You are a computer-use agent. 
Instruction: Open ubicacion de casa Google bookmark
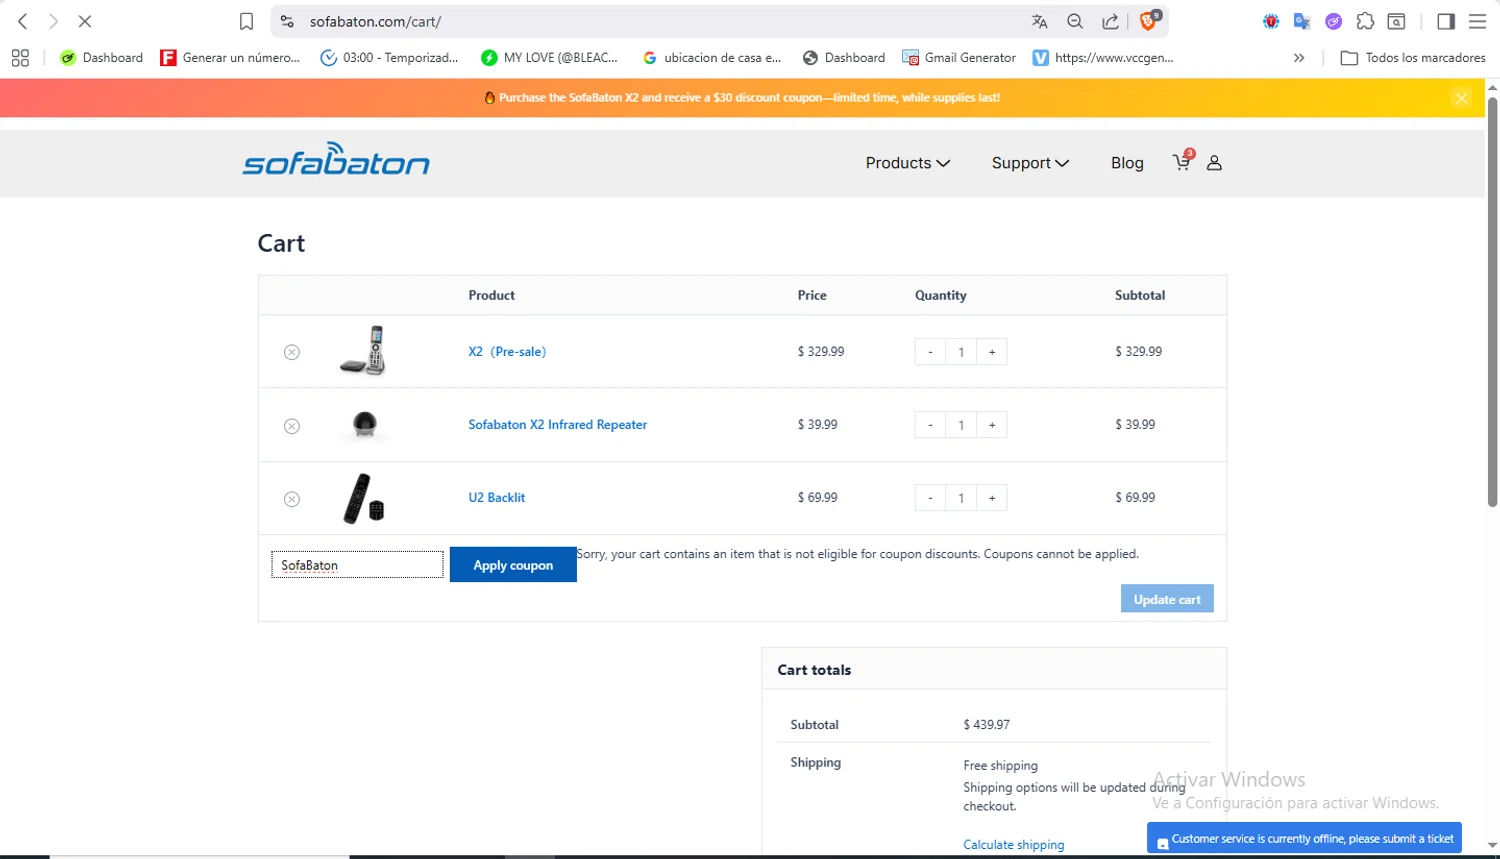tap(712, 58)
